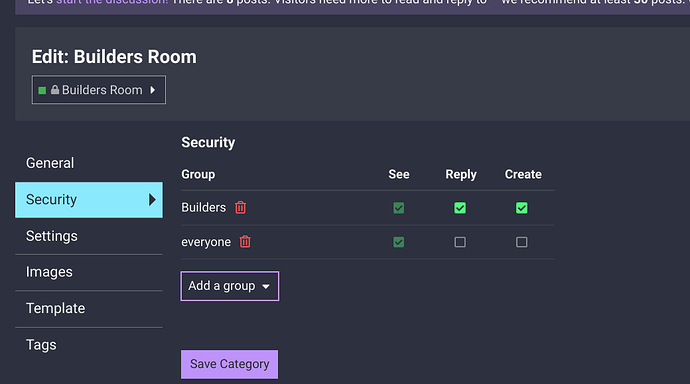The image size is (690, 384).
Task: Click the green category color square
Action: [42, 90]
